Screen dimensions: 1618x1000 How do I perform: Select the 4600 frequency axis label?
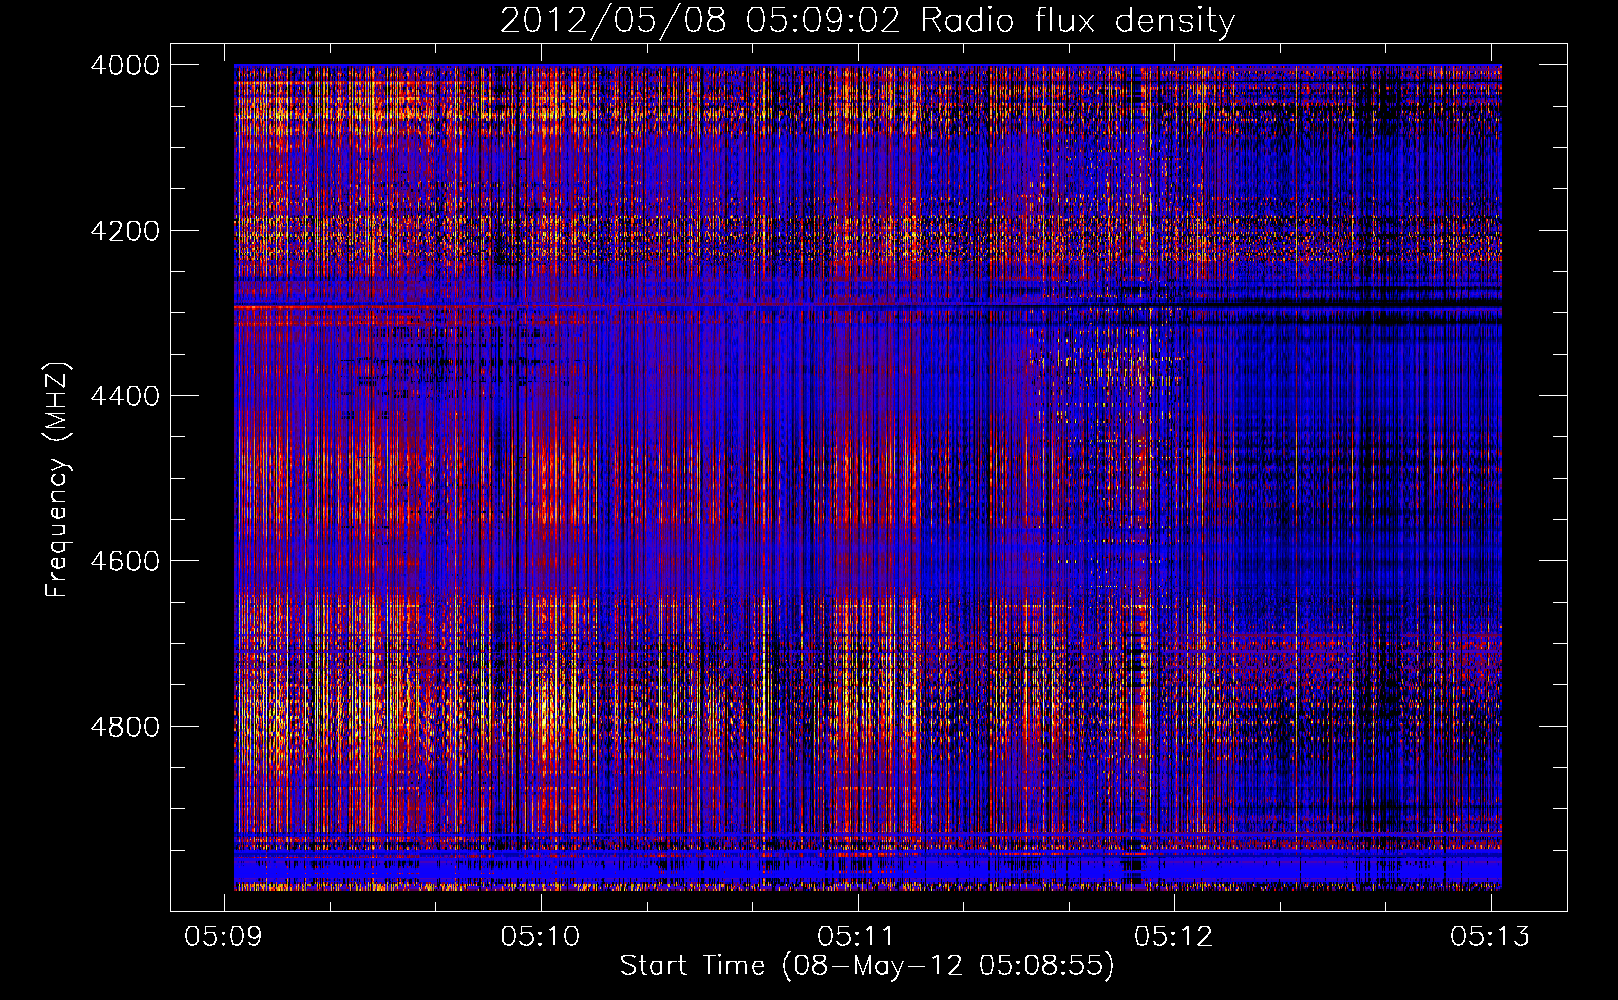point(124,561)
